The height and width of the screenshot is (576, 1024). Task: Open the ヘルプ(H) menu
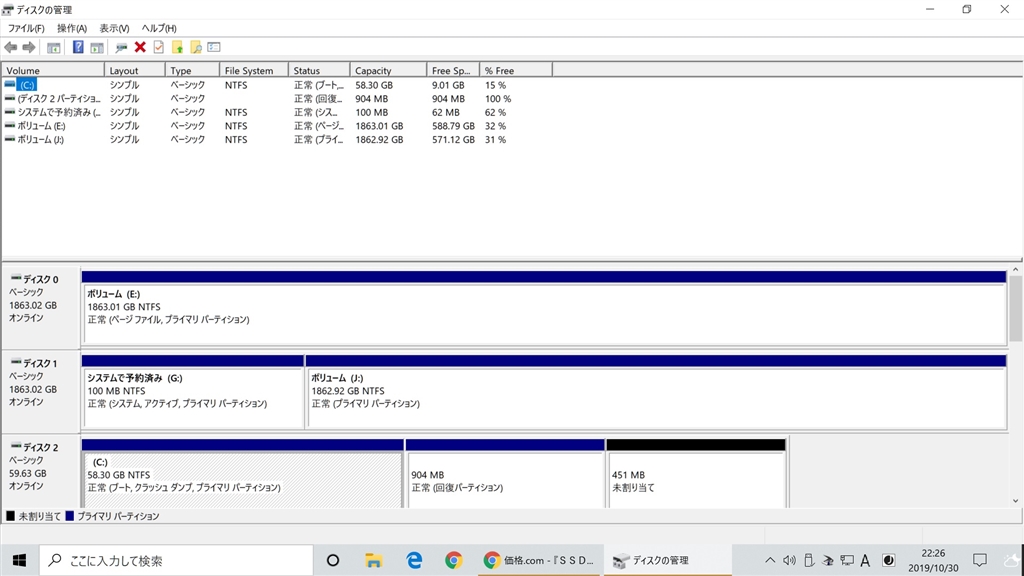point(159,28)
